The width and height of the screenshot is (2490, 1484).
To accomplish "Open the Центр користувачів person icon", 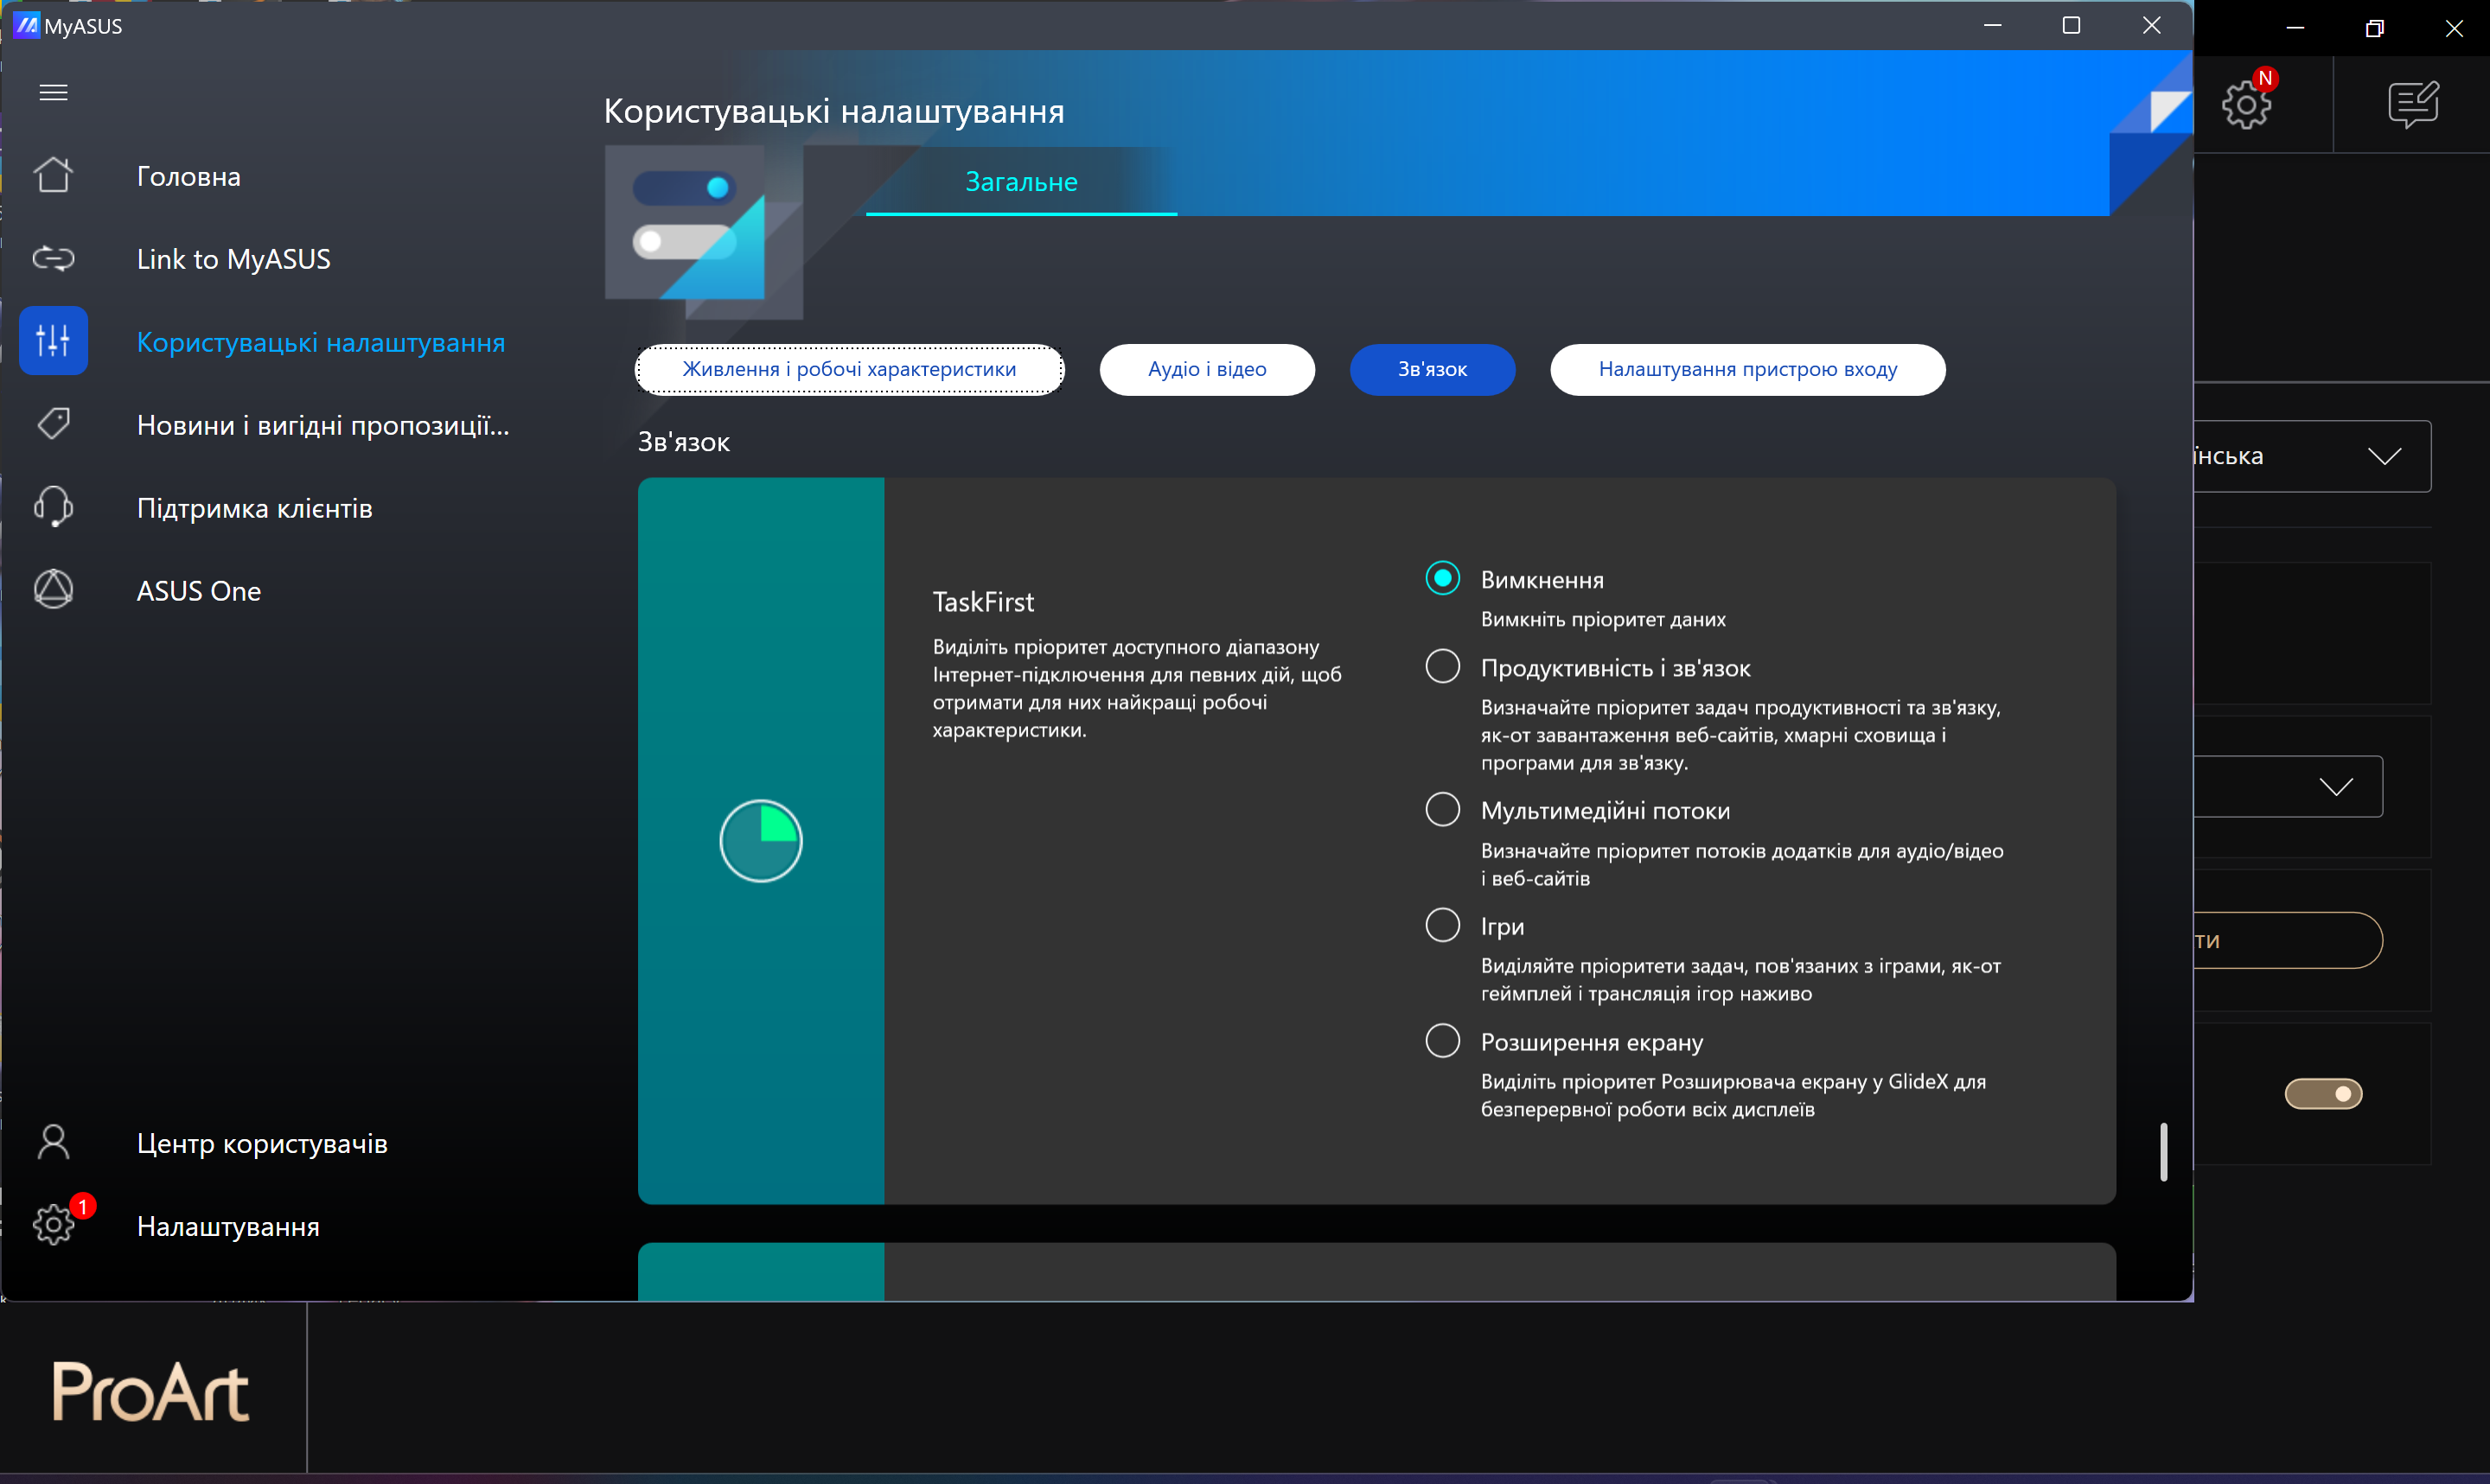I will (53, 1142).
